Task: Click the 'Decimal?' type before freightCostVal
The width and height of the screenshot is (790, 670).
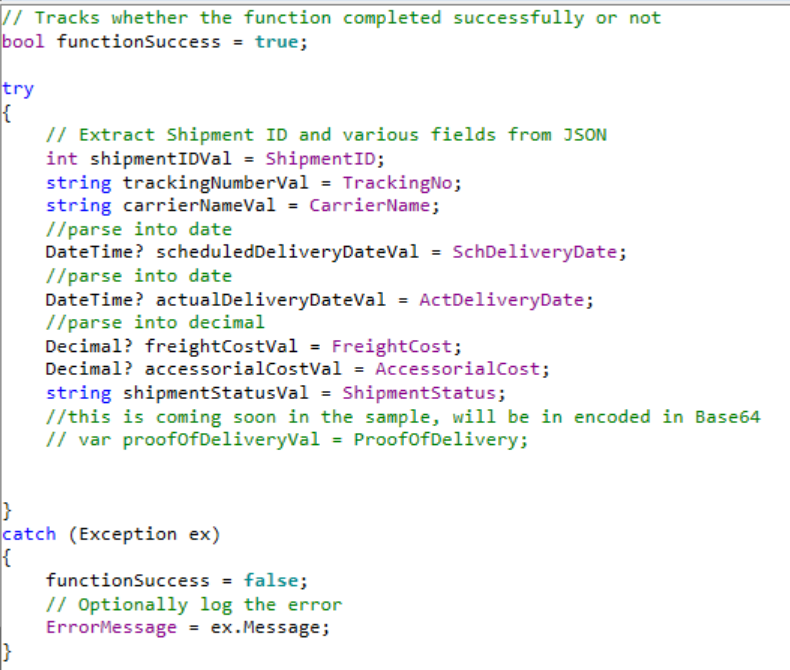Action: [x=89, y=346]
